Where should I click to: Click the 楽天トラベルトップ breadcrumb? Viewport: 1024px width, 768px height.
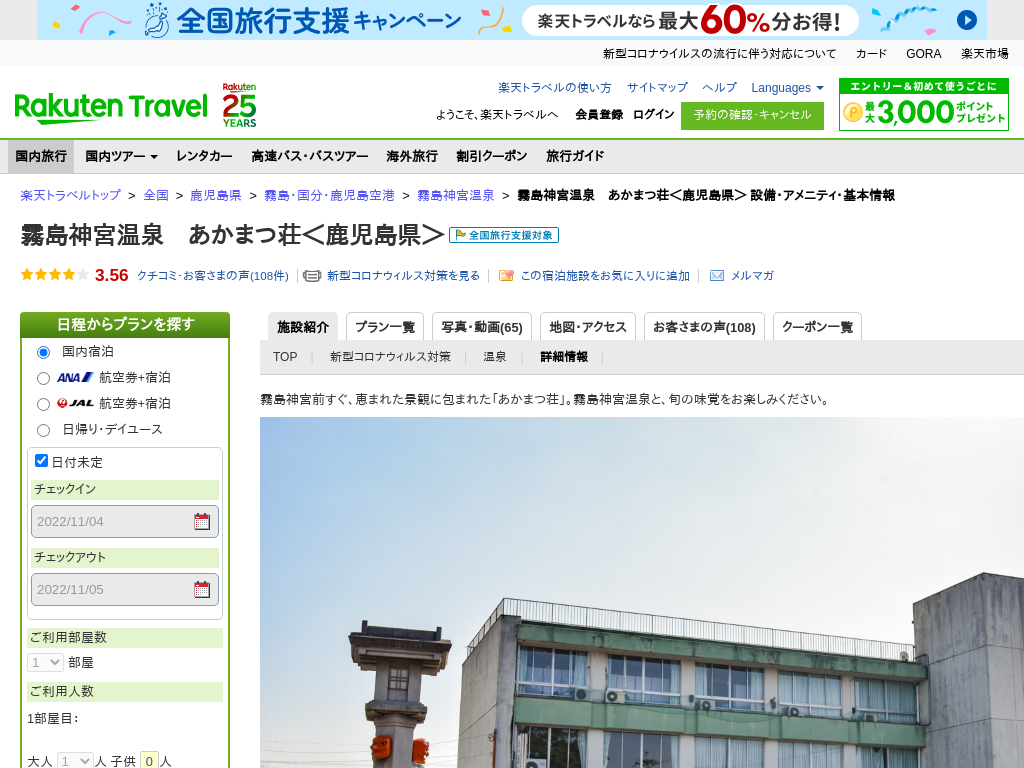pyautogui.click(x=71, y=195)
